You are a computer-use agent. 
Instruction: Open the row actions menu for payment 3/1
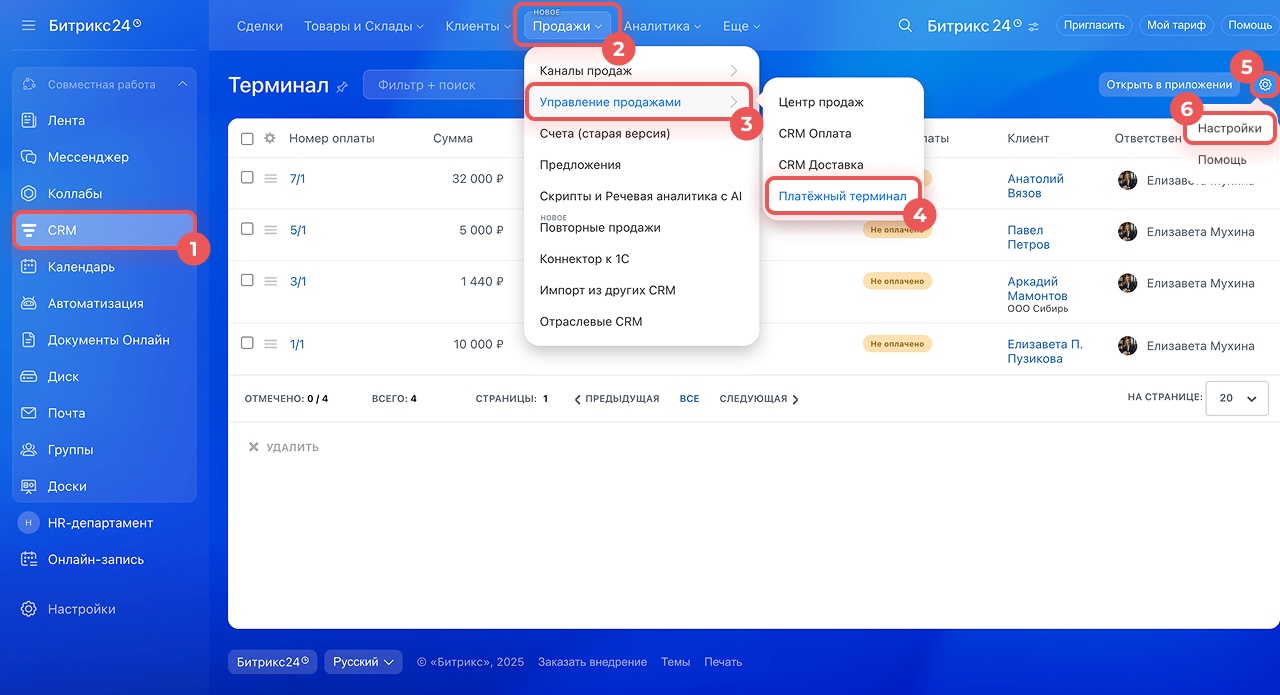pos(270,282)
